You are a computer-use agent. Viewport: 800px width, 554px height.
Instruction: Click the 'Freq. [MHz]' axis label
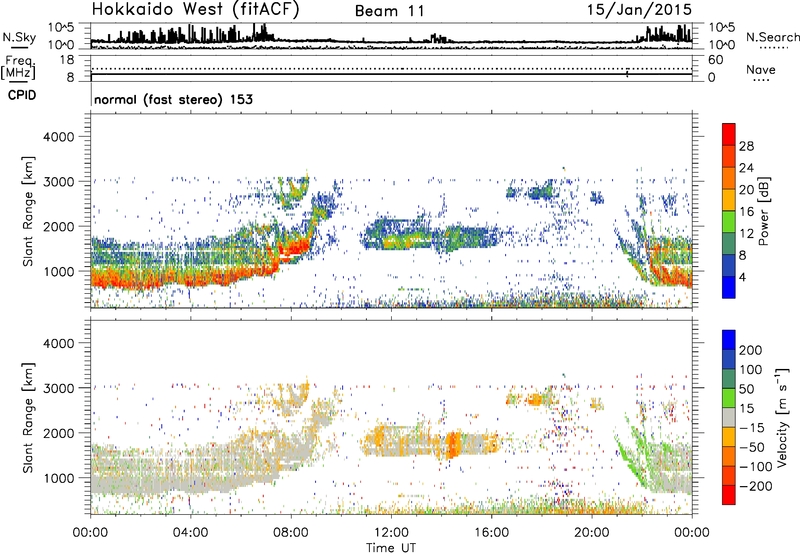pos(18,68)
